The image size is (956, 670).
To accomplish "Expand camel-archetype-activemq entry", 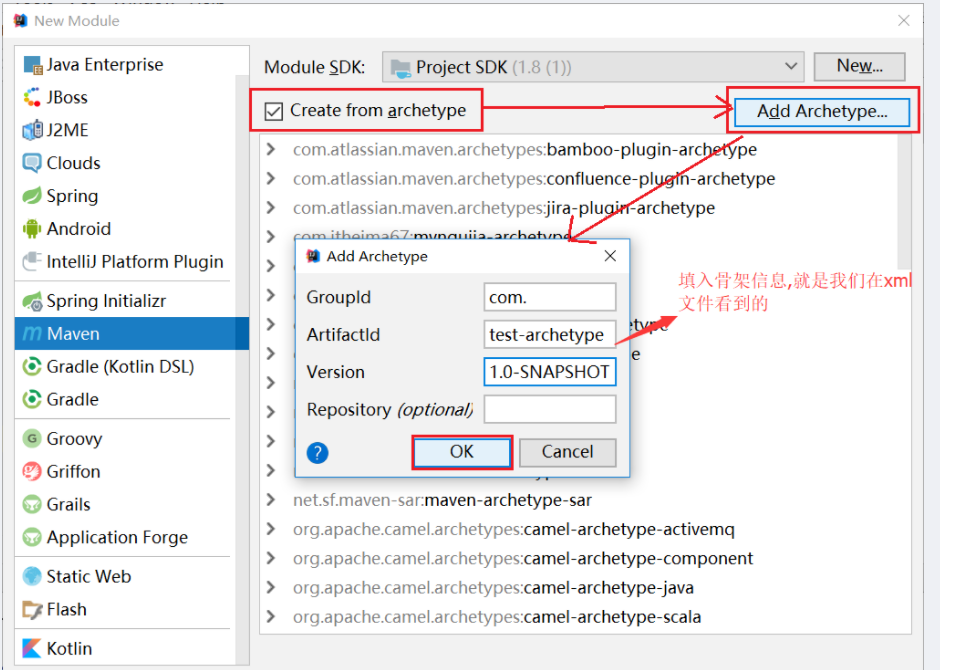I will pos(271,529).
